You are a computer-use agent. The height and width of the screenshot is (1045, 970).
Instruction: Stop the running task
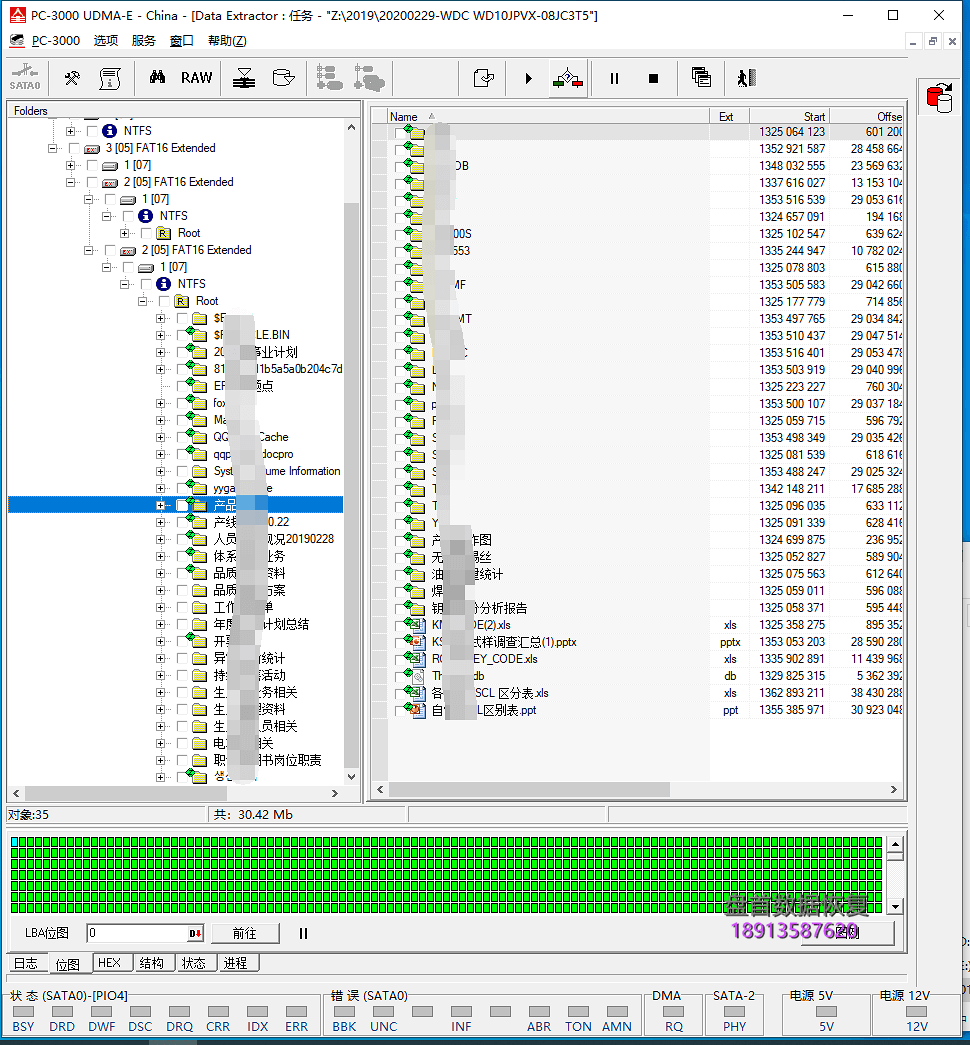pyautogui.click(x=653, y=78)
